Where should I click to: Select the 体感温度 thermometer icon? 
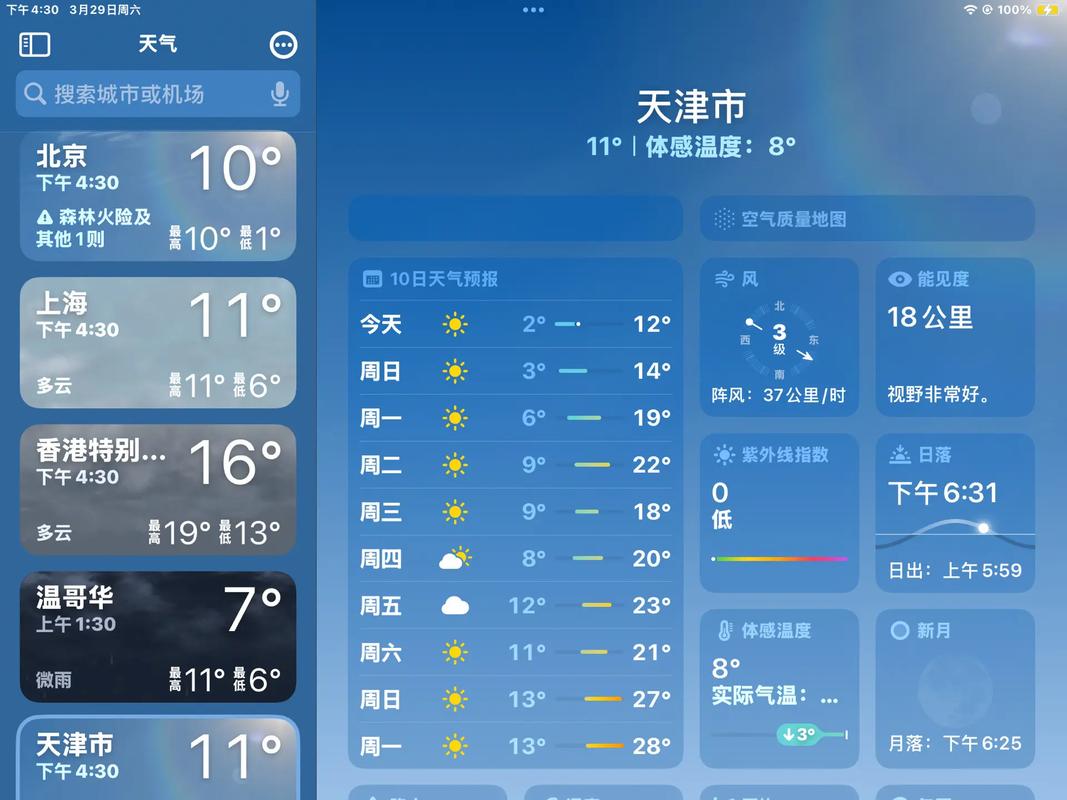pos(724,630)
